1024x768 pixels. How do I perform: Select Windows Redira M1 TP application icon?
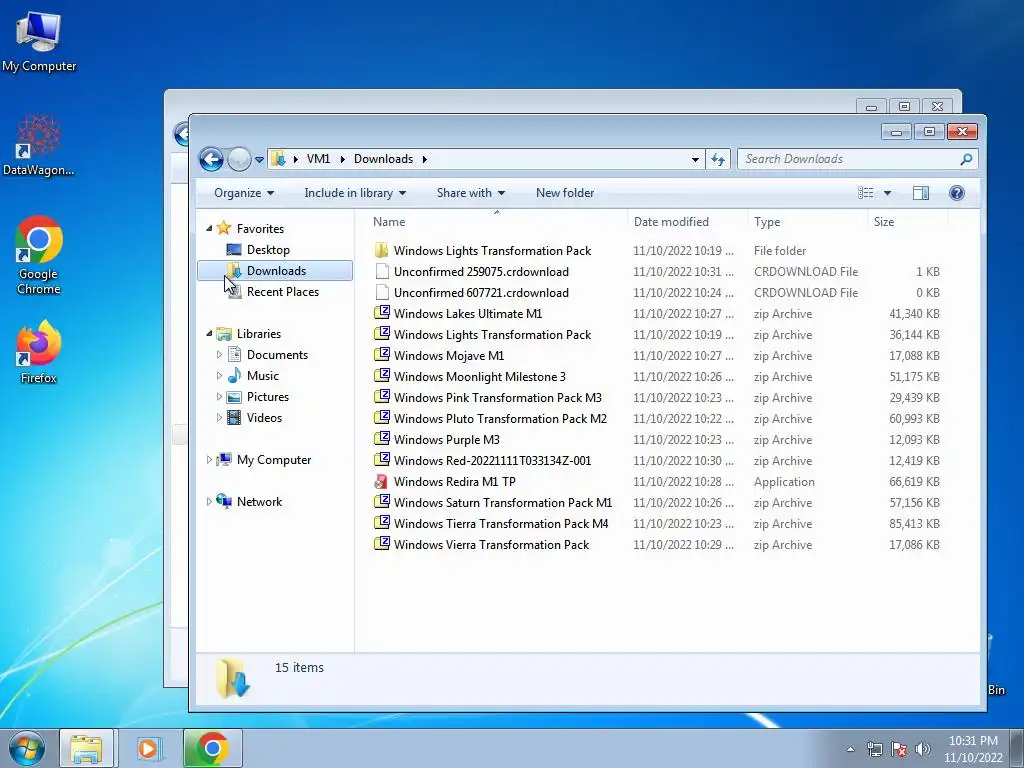tap(381, 482)
